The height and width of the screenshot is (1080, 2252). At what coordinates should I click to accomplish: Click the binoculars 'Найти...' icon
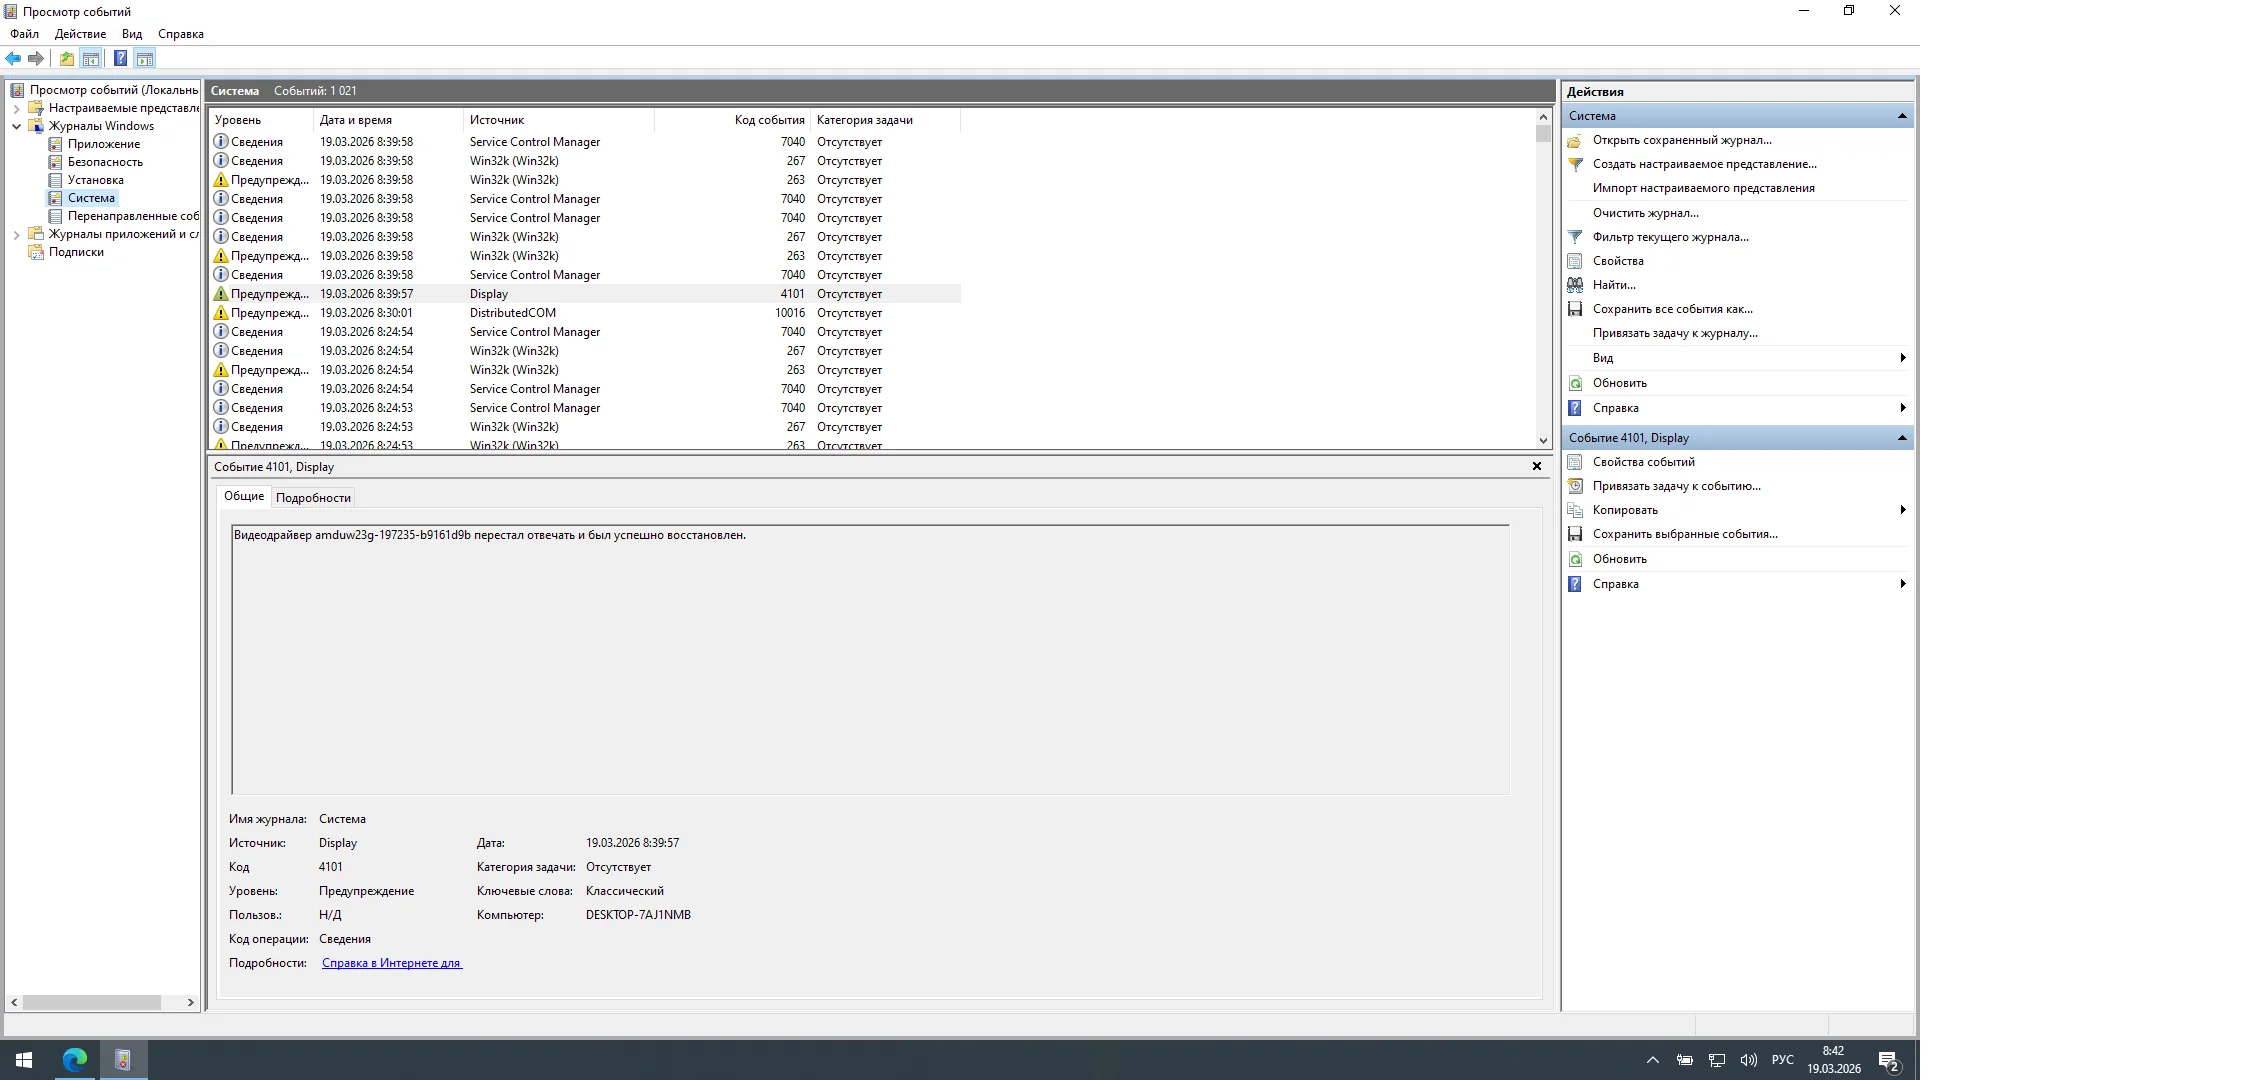tap(1575, 285)
